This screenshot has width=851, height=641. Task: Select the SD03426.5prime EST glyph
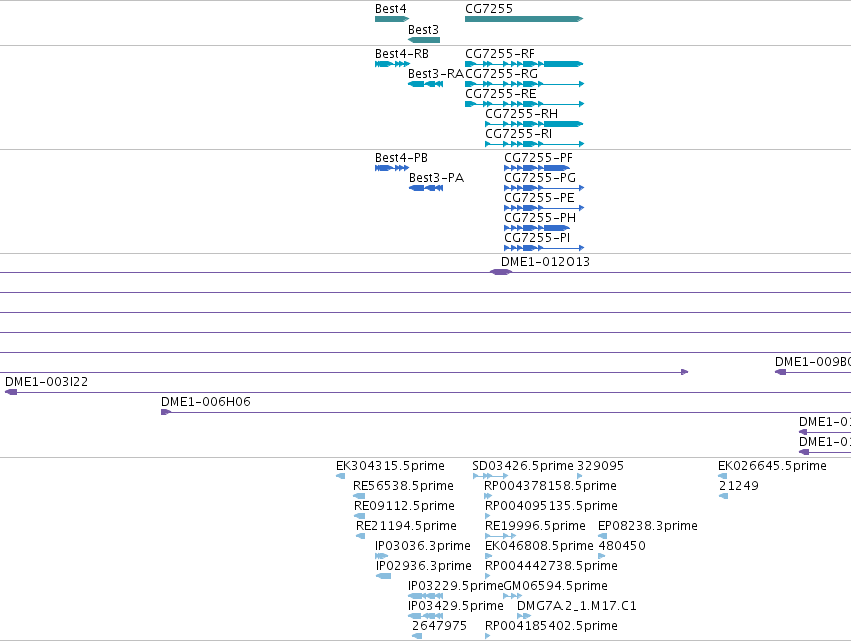(x=491, y=477)
